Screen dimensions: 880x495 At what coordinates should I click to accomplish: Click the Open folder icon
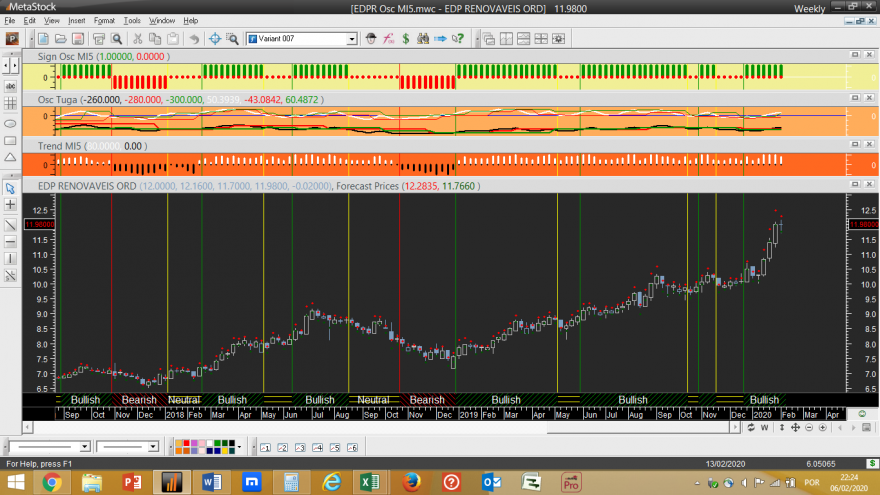pyautogui.click(x=61, y=39)
